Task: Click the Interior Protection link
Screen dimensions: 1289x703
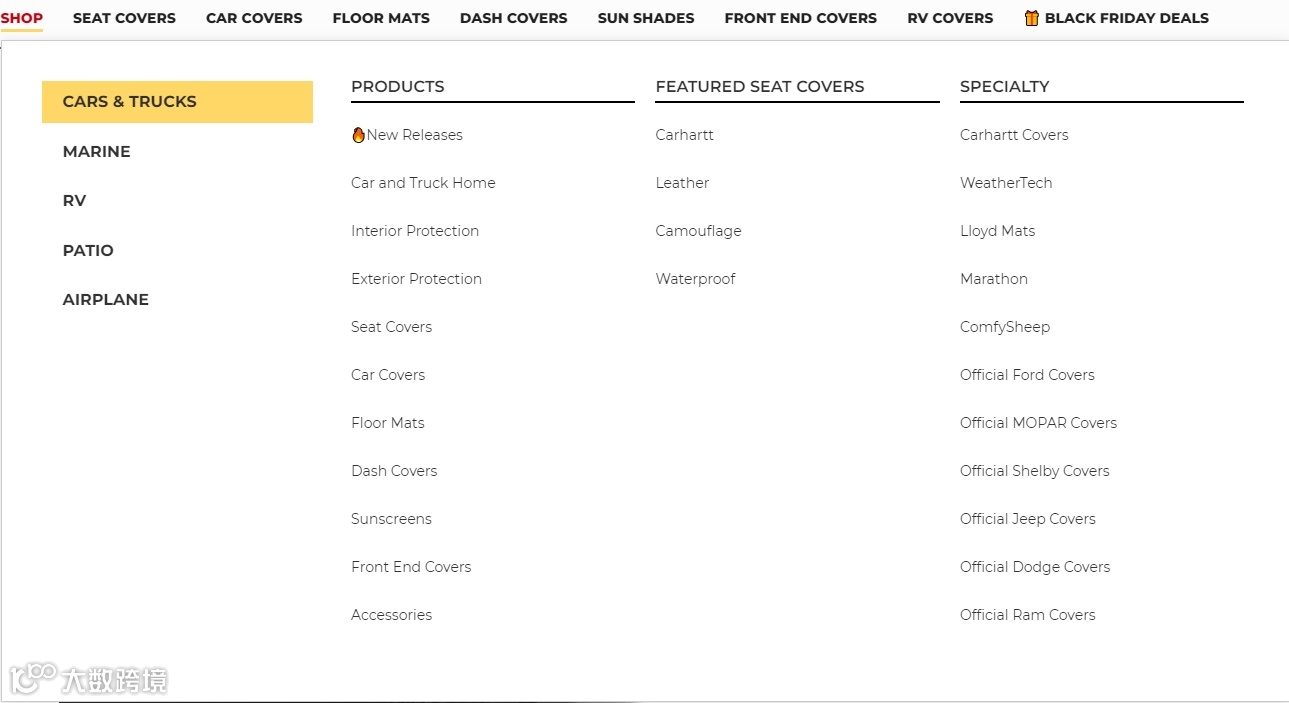Action: click(415, 231)
